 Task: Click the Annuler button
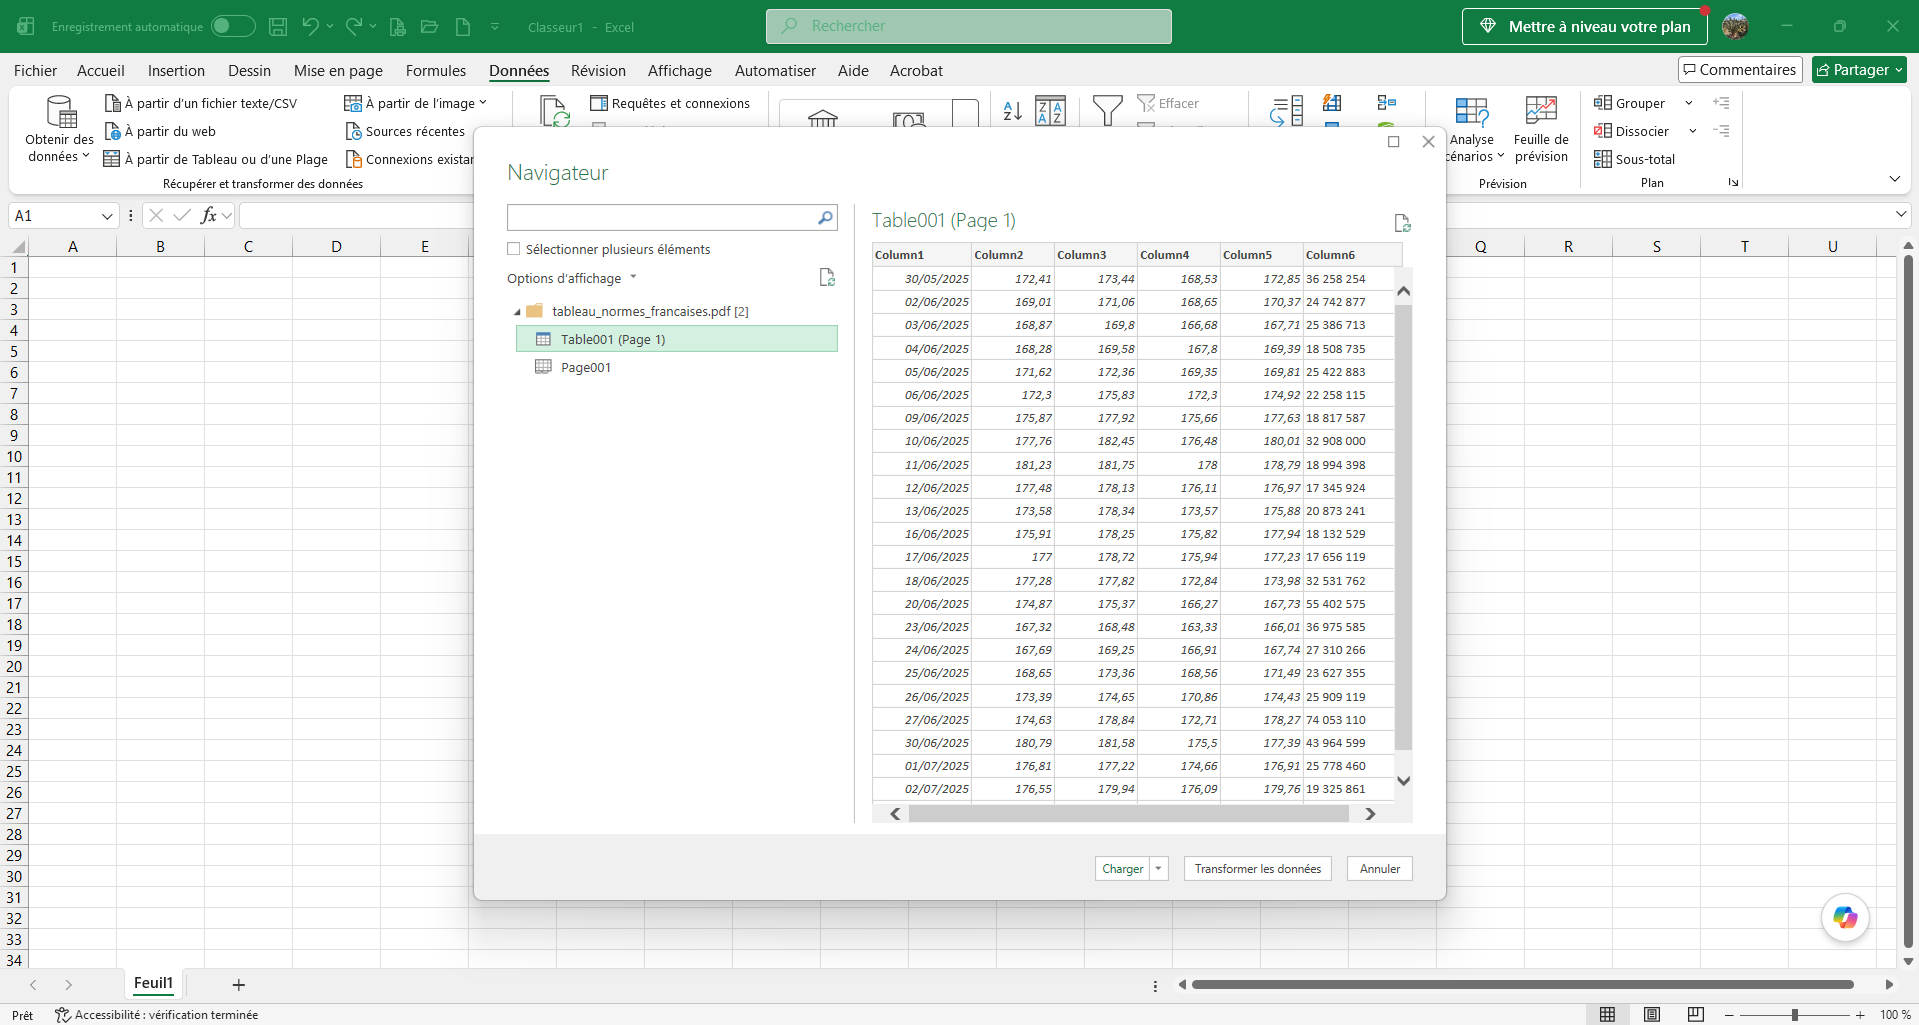click(x=1380, y=869)
